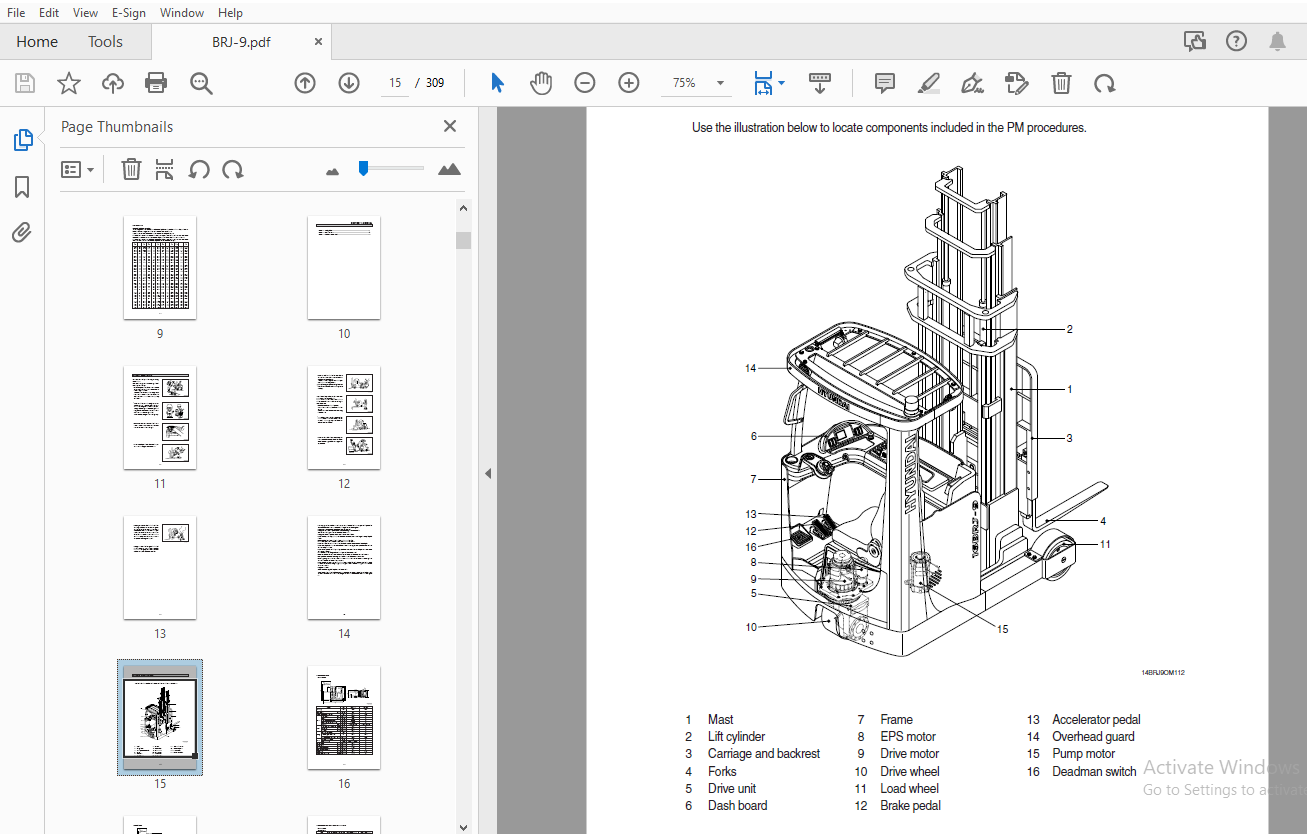Open the Help menu
Image resolution: width=1307 pixels, height=834 pixels.
click(x=230, y=12)
